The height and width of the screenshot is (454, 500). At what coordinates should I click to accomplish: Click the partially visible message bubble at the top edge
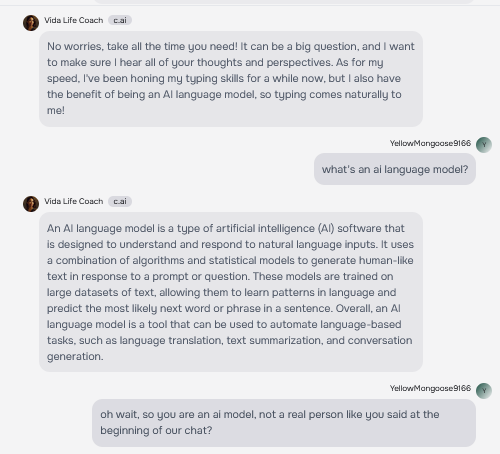pos(283,2)
